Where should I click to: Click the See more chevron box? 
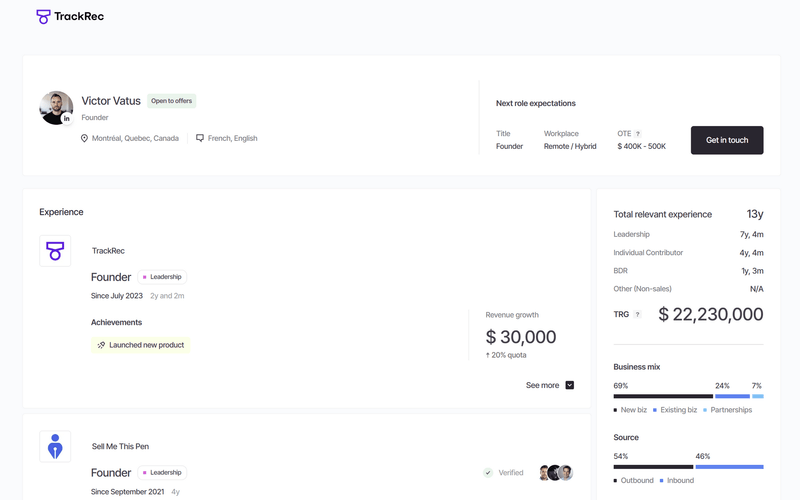(570, 385)
